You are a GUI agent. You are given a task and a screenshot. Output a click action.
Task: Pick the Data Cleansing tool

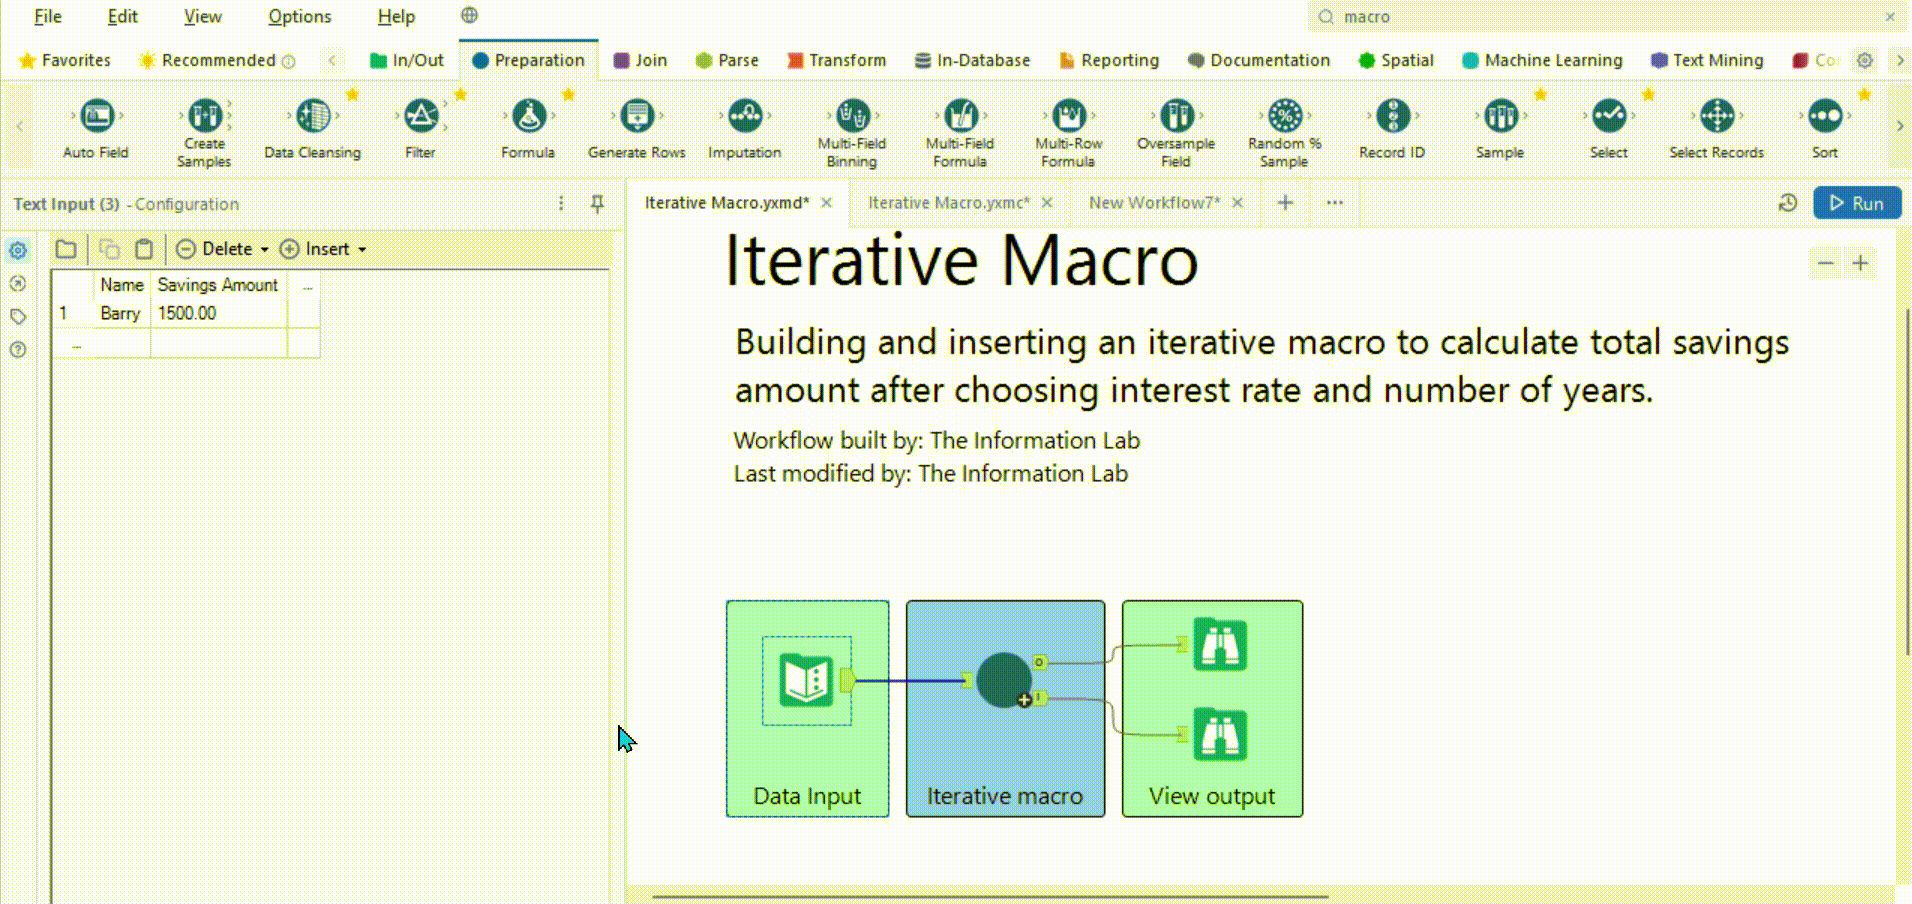point(312,117)
